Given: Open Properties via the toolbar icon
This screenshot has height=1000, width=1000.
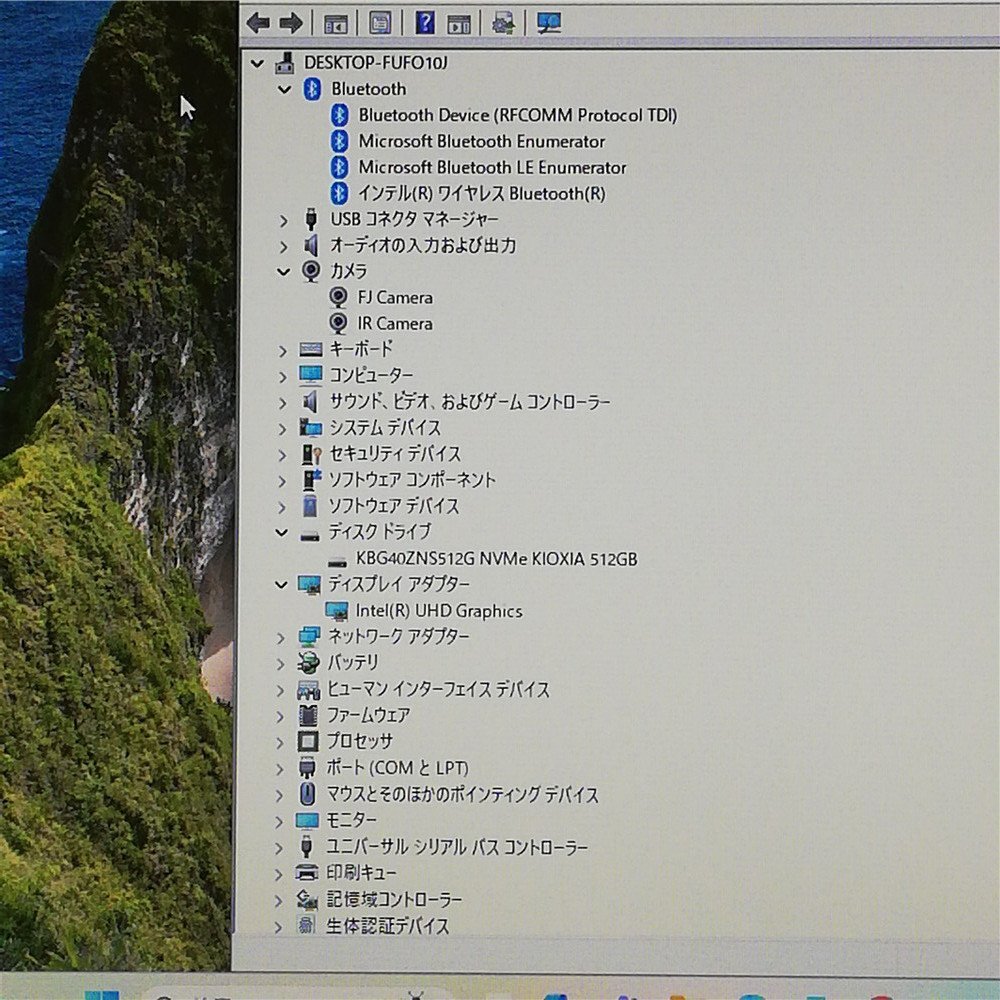Looking at the screenshot, I should click(x=380, y=22).
